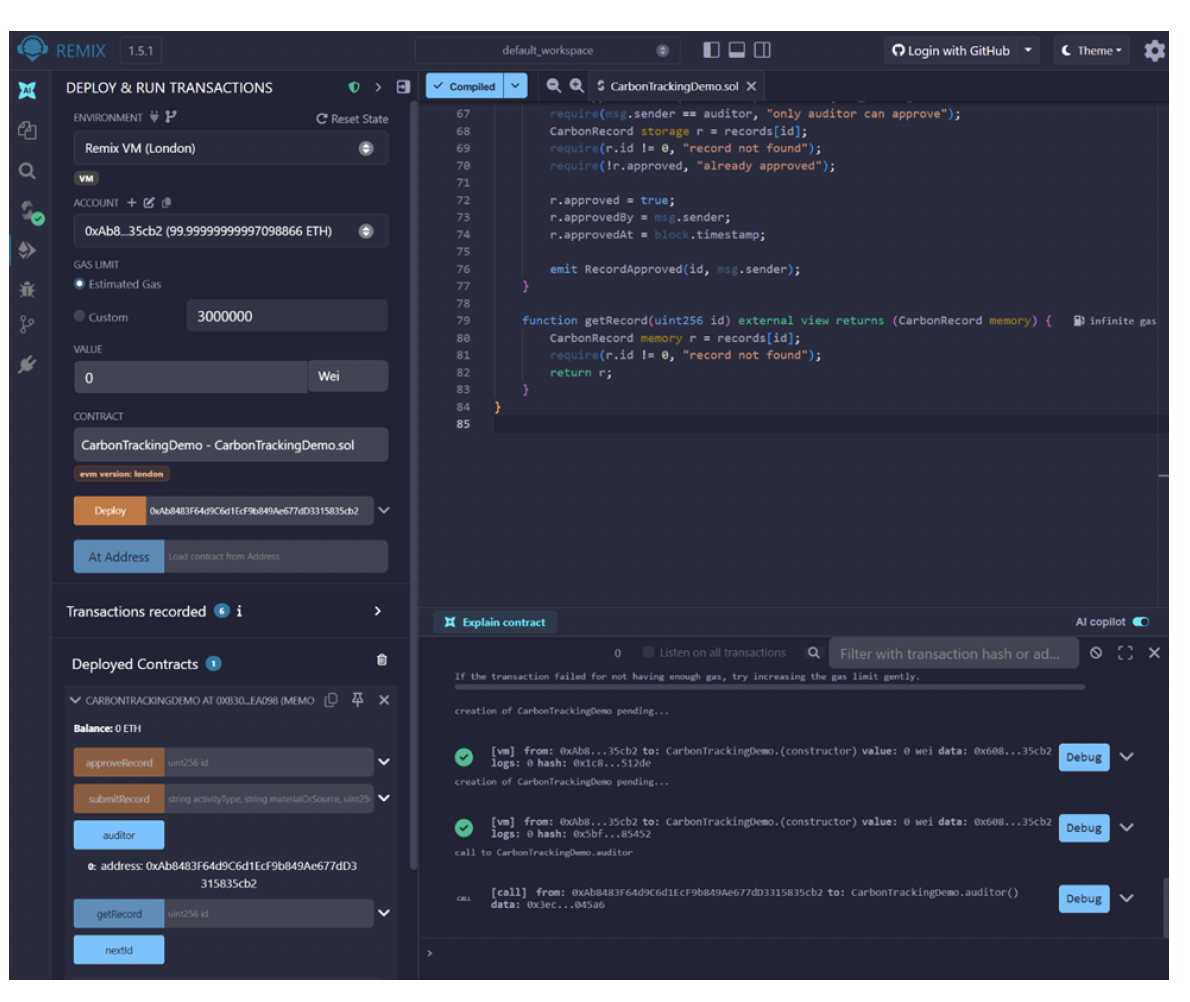Toggle the bottom terminal panel layout icon
The image size is (1190, 1002).
[x=736, y=50]
